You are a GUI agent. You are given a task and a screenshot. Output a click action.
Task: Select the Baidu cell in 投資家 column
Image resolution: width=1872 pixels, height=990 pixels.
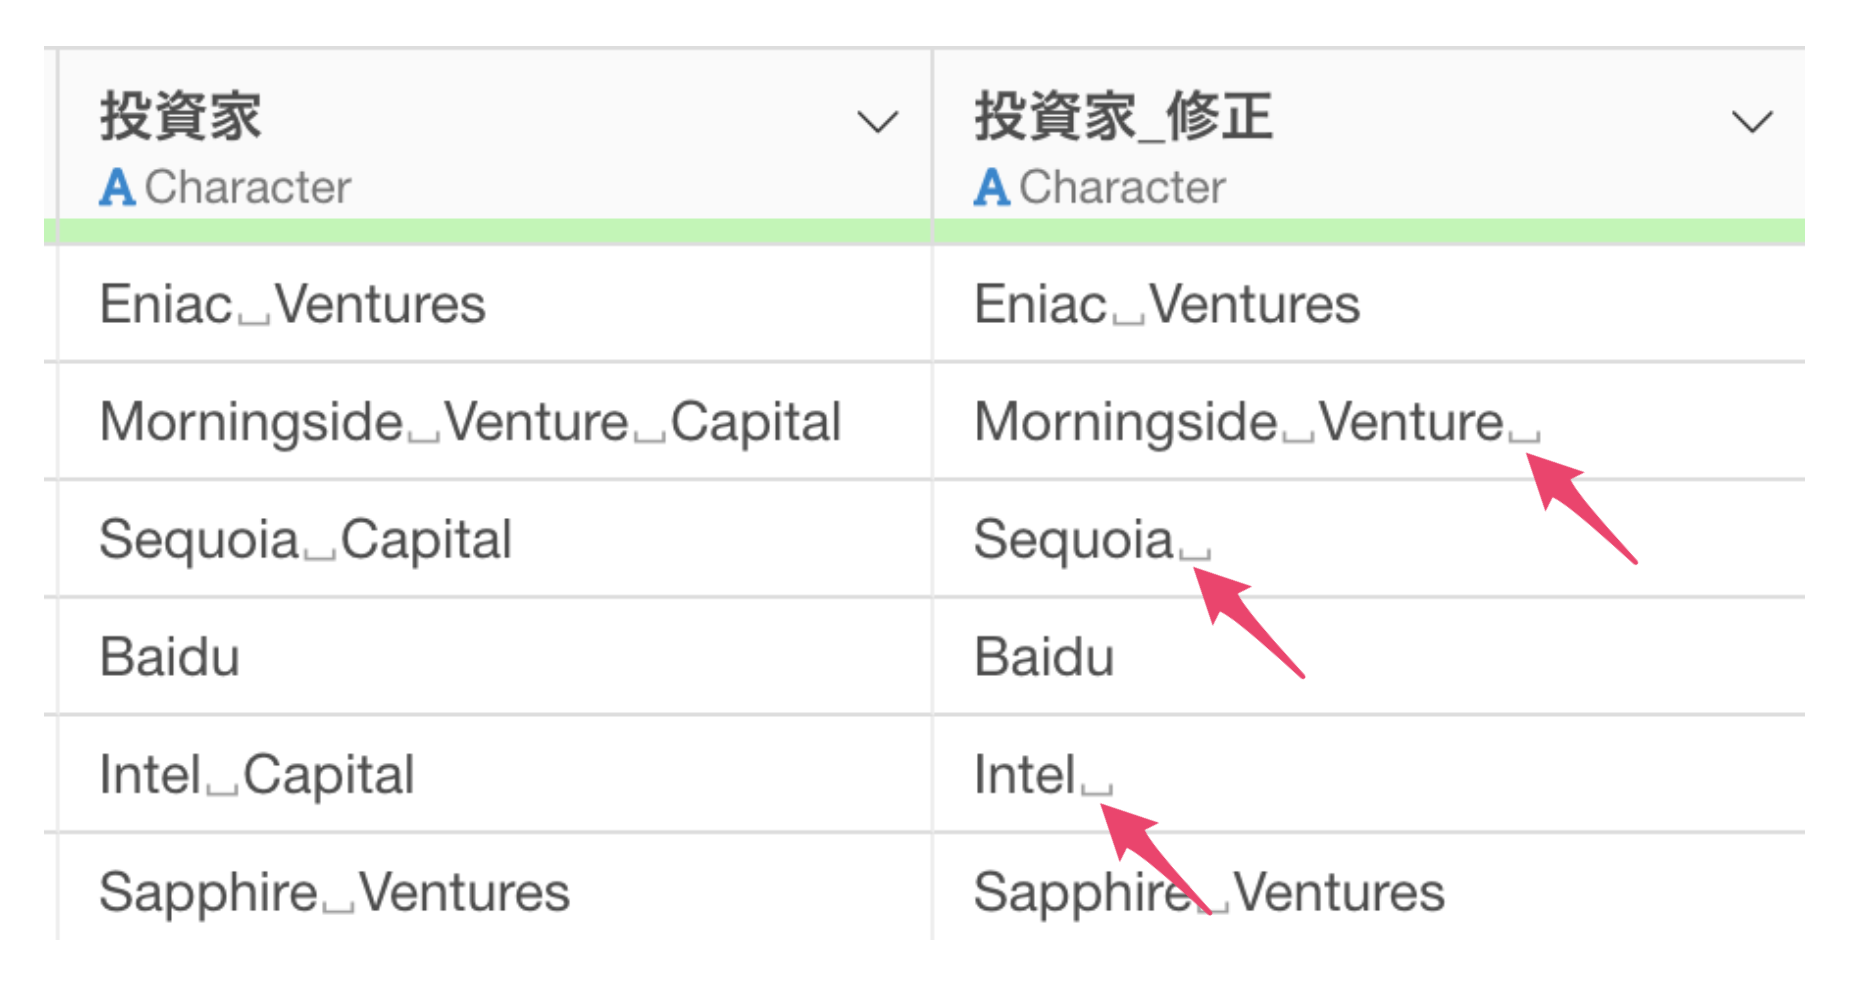click(x=495, y=656)
